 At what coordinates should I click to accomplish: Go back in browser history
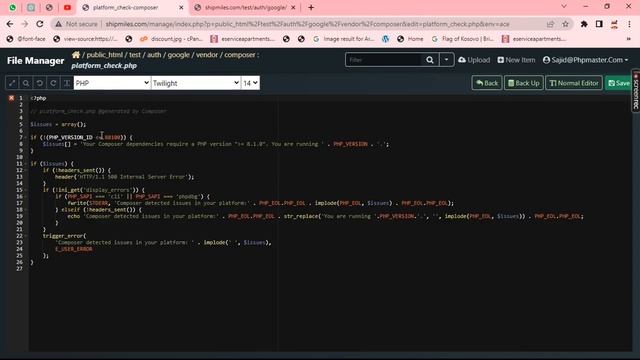(10, 24)
